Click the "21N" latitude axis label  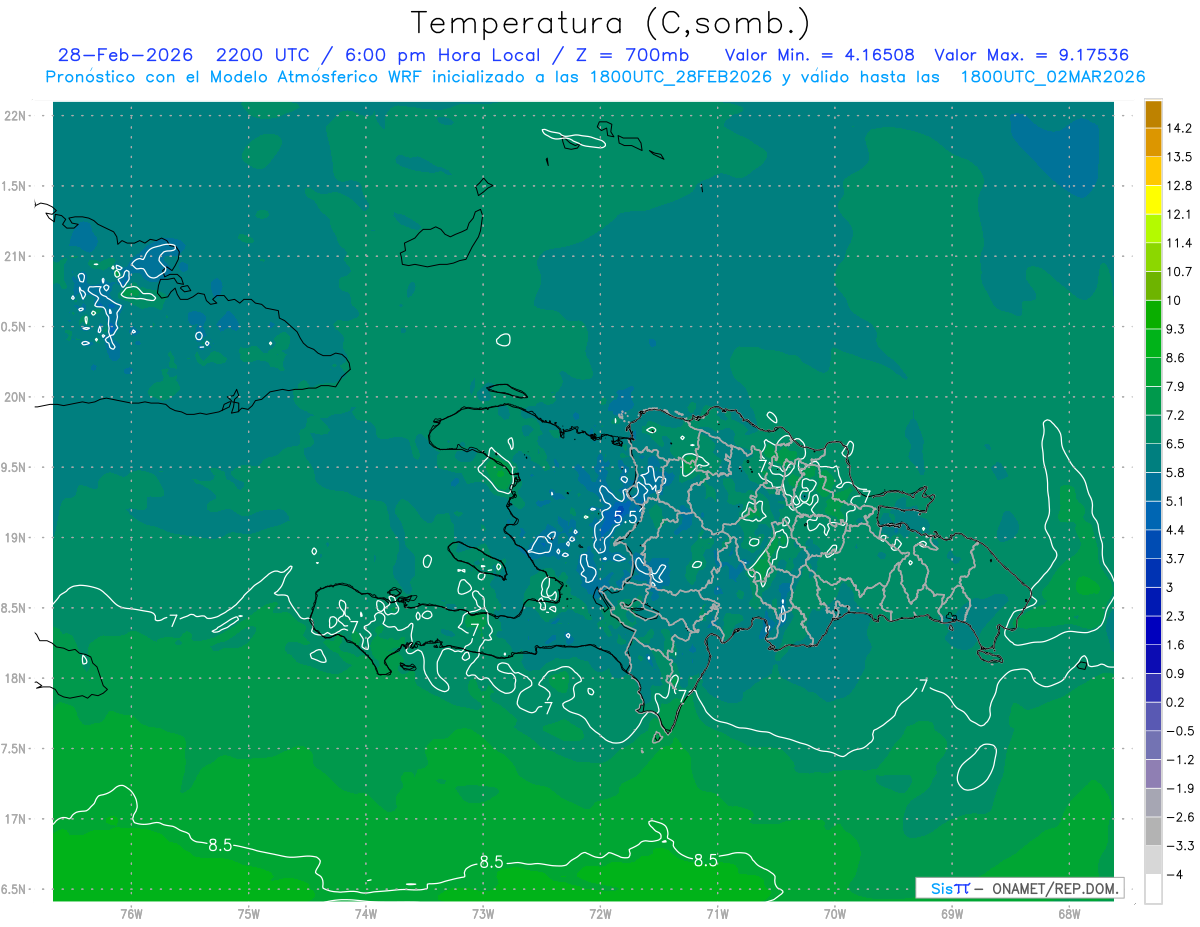[17, 256]
